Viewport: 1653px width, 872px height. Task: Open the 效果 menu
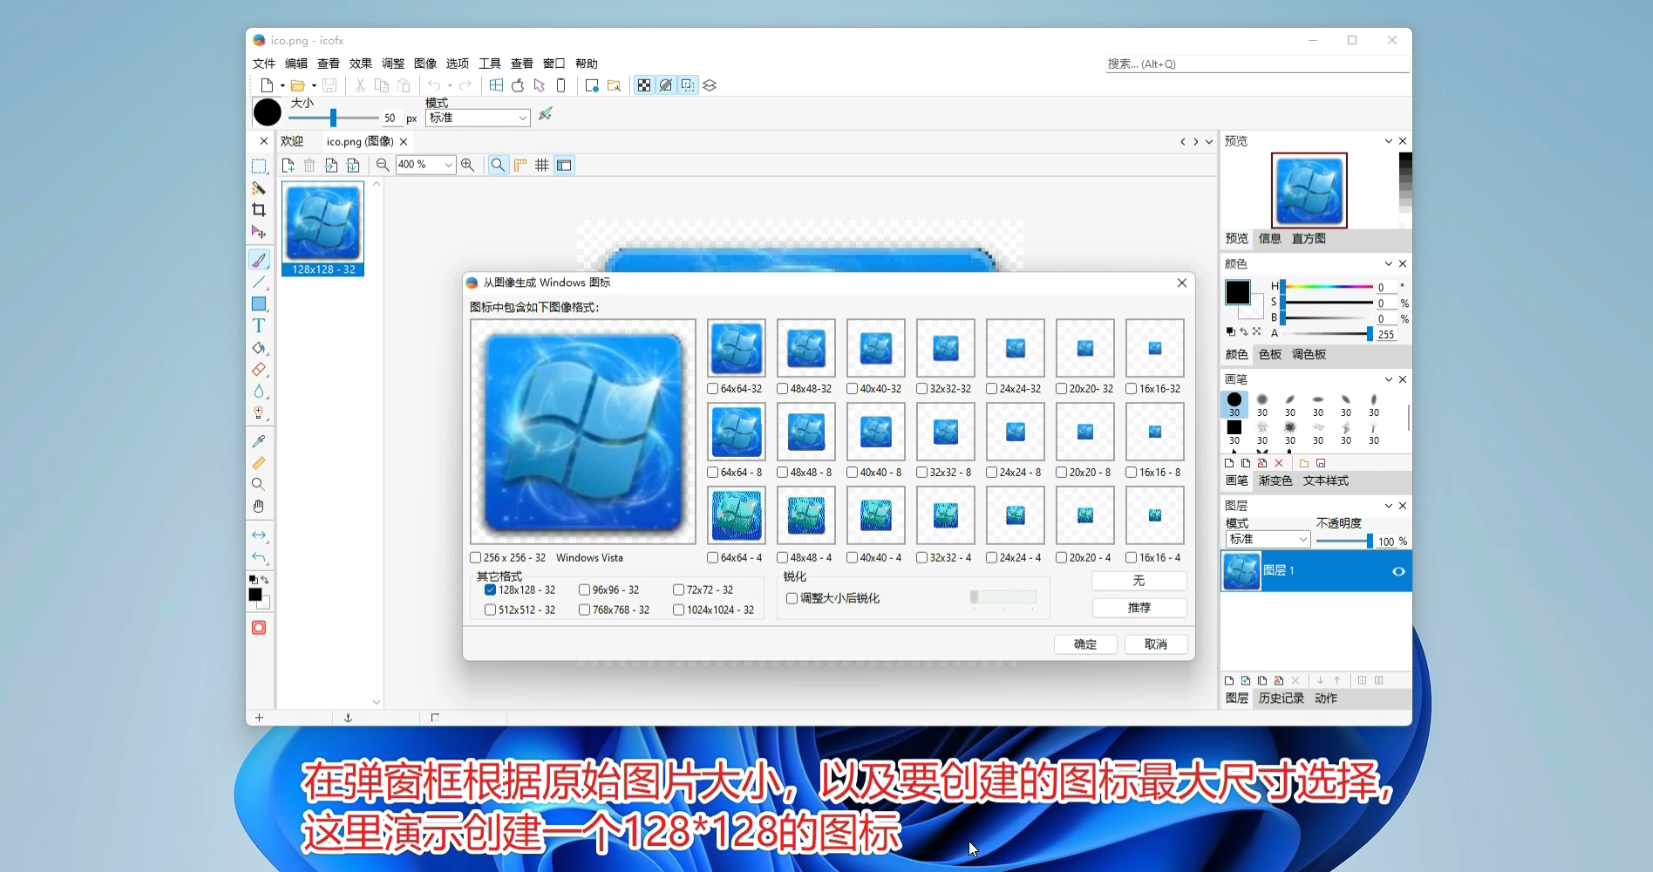(x=361, y=64)
